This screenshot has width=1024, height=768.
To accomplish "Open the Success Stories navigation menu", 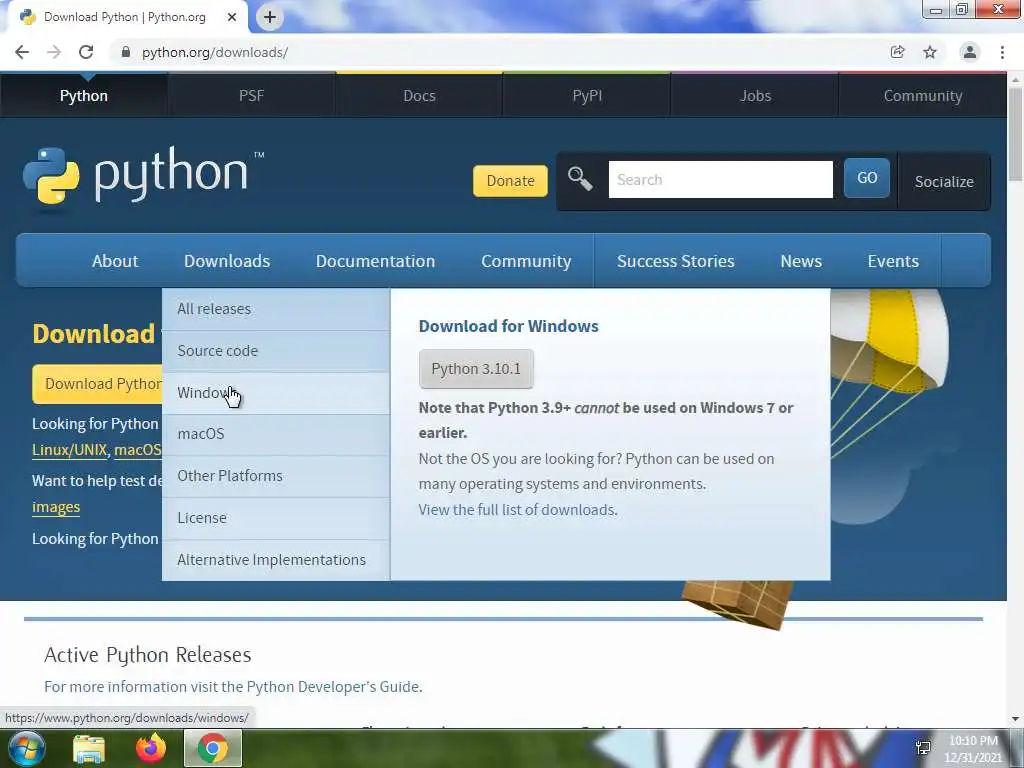I will click(x=675, y=261).
